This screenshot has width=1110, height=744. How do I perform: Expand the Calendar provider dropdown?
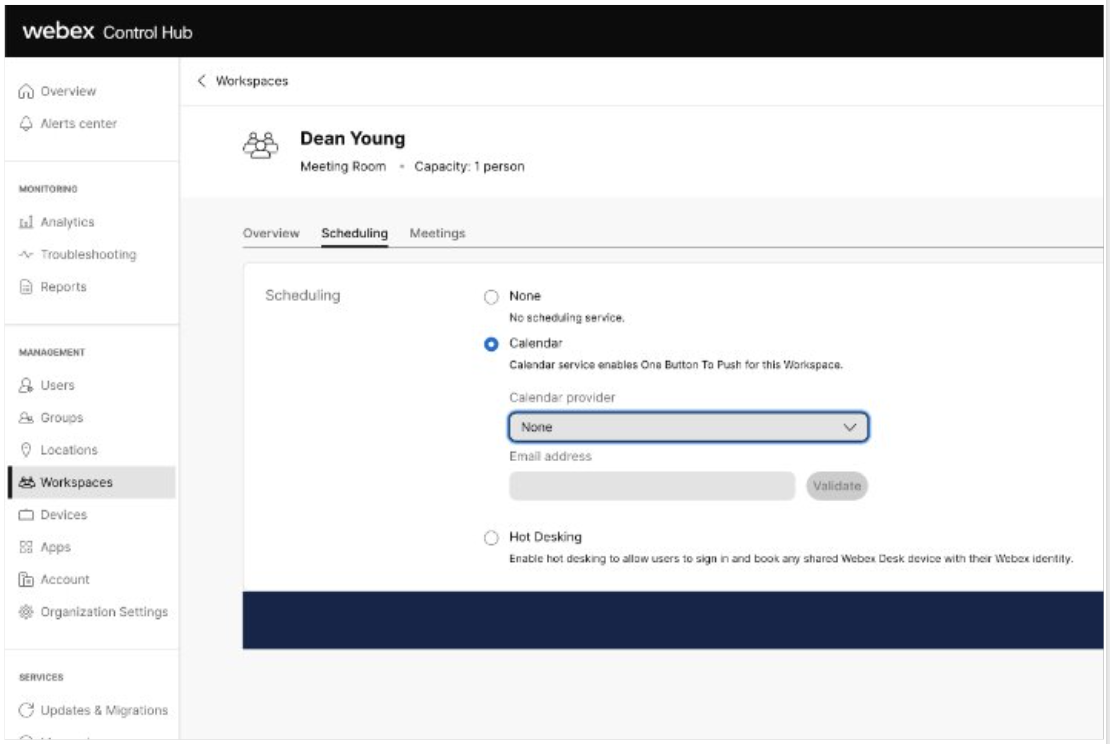click(x=687, y=427)
